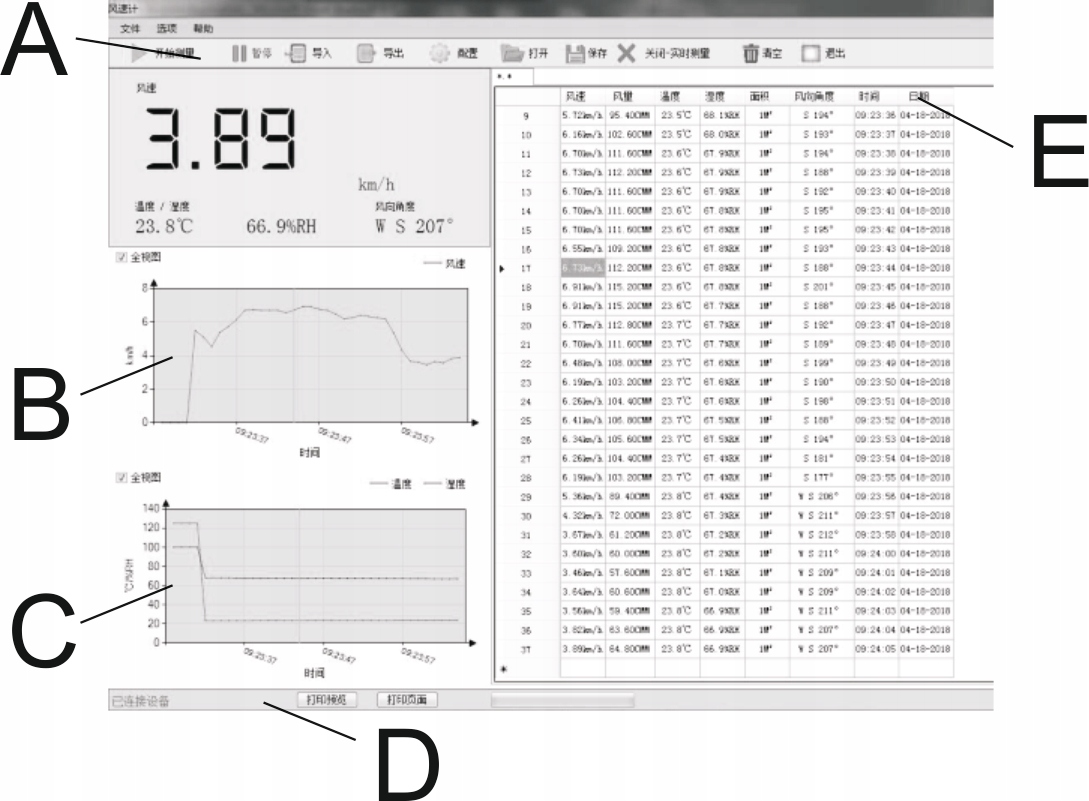Click wind speed cell 6.55km/h in row 16
The height and width of the screenshot is (801, 1089).
(x=583, y=249)
